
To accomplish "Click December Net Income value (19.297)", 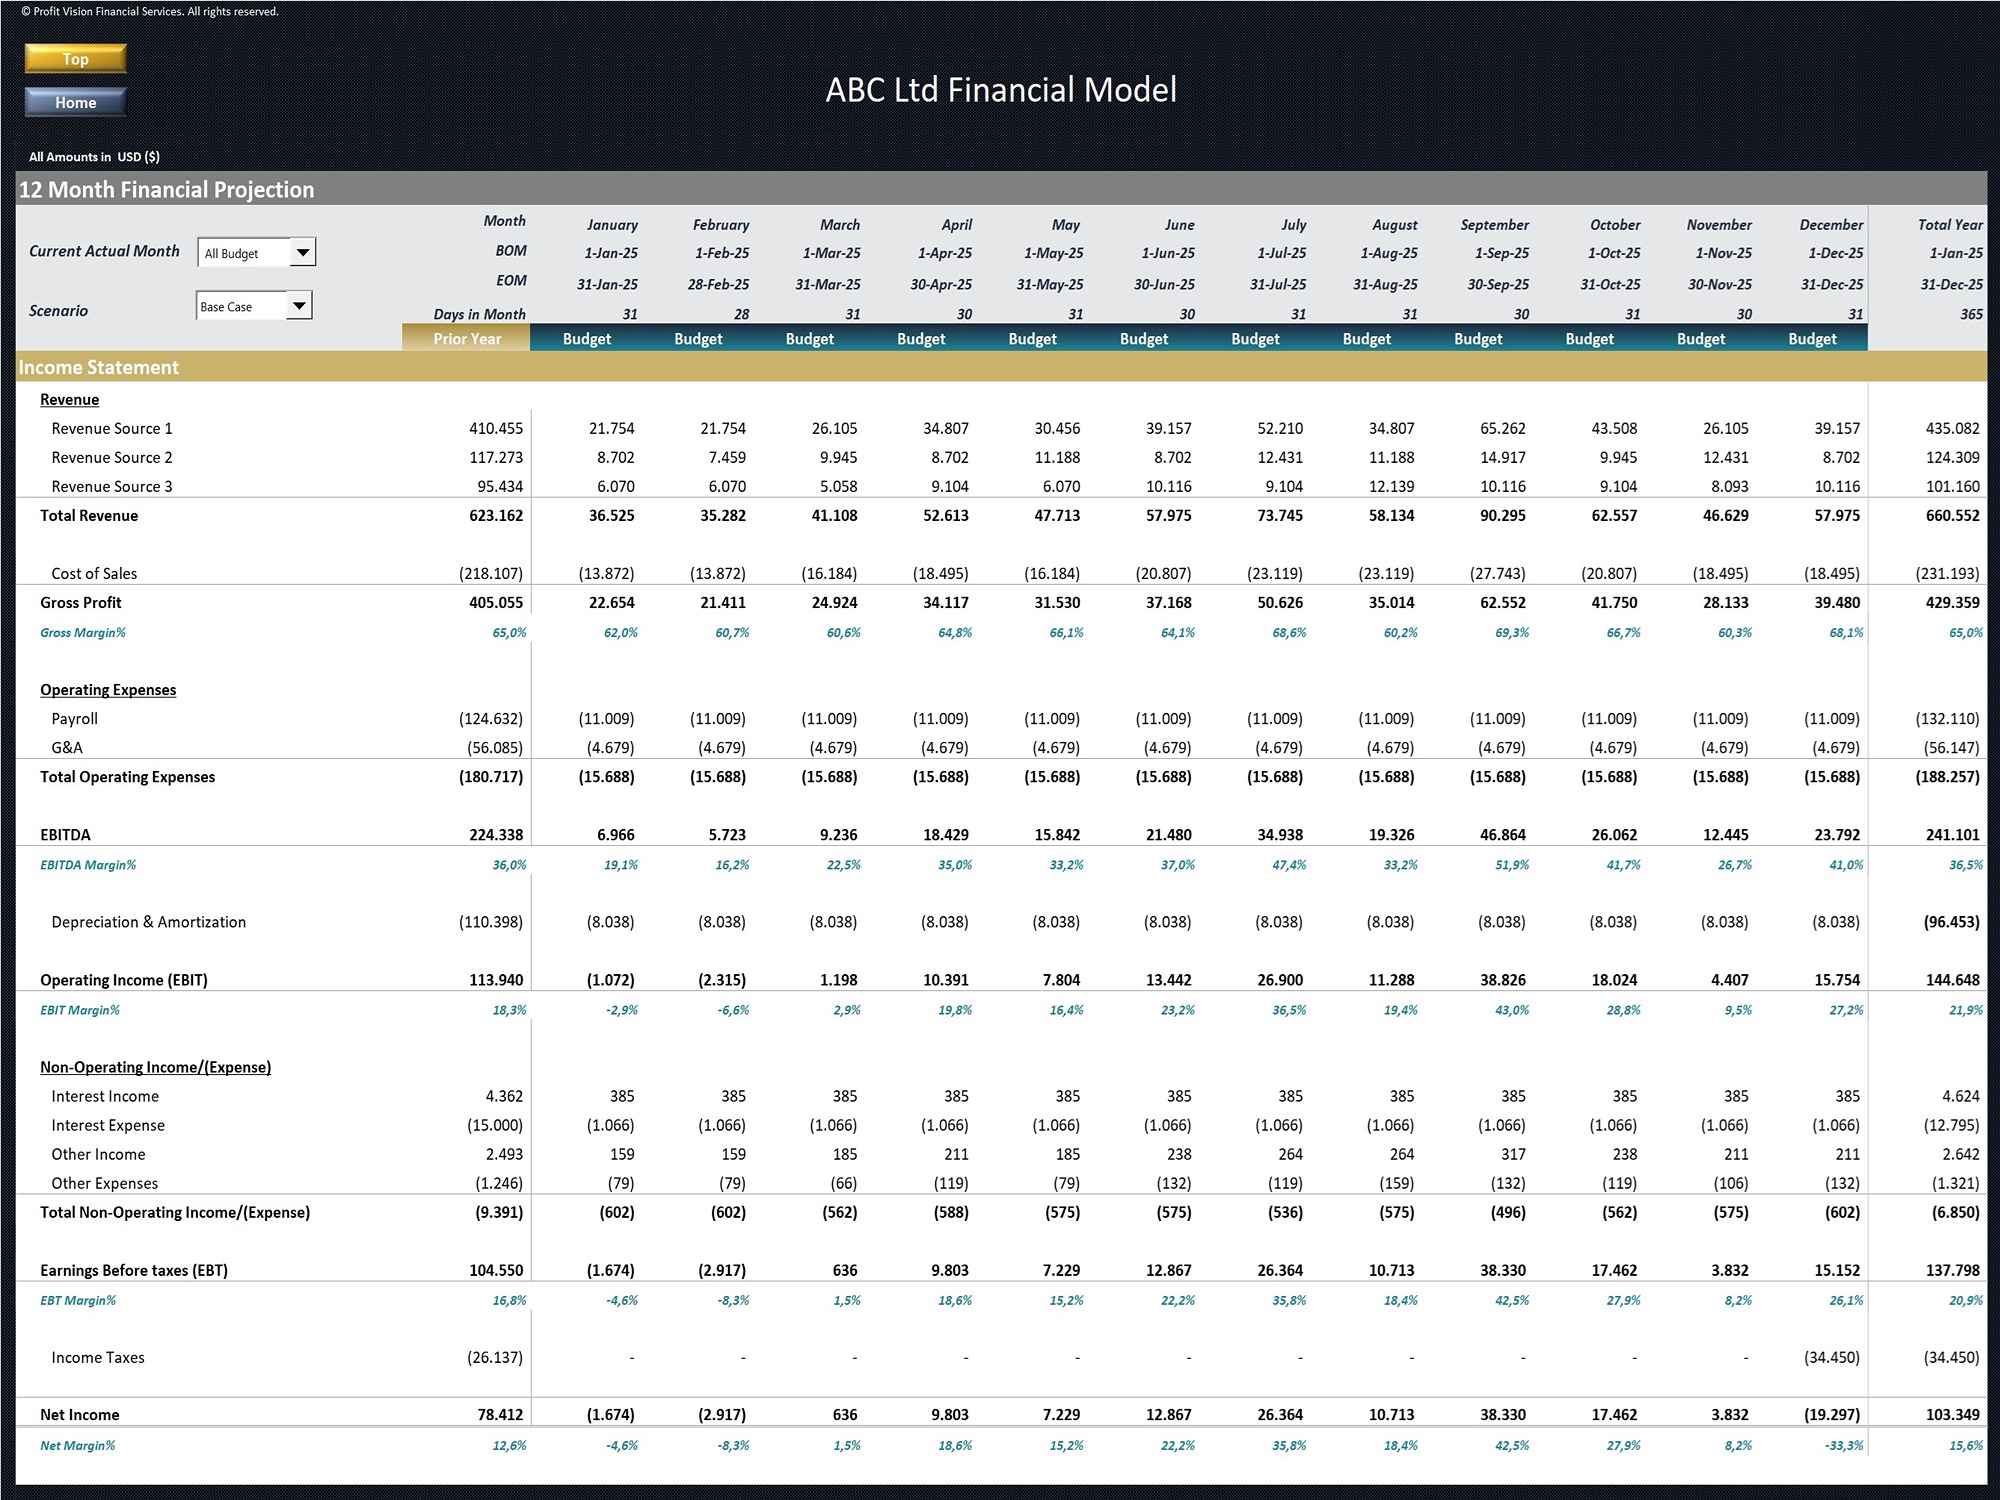I will (1831, 1415).
